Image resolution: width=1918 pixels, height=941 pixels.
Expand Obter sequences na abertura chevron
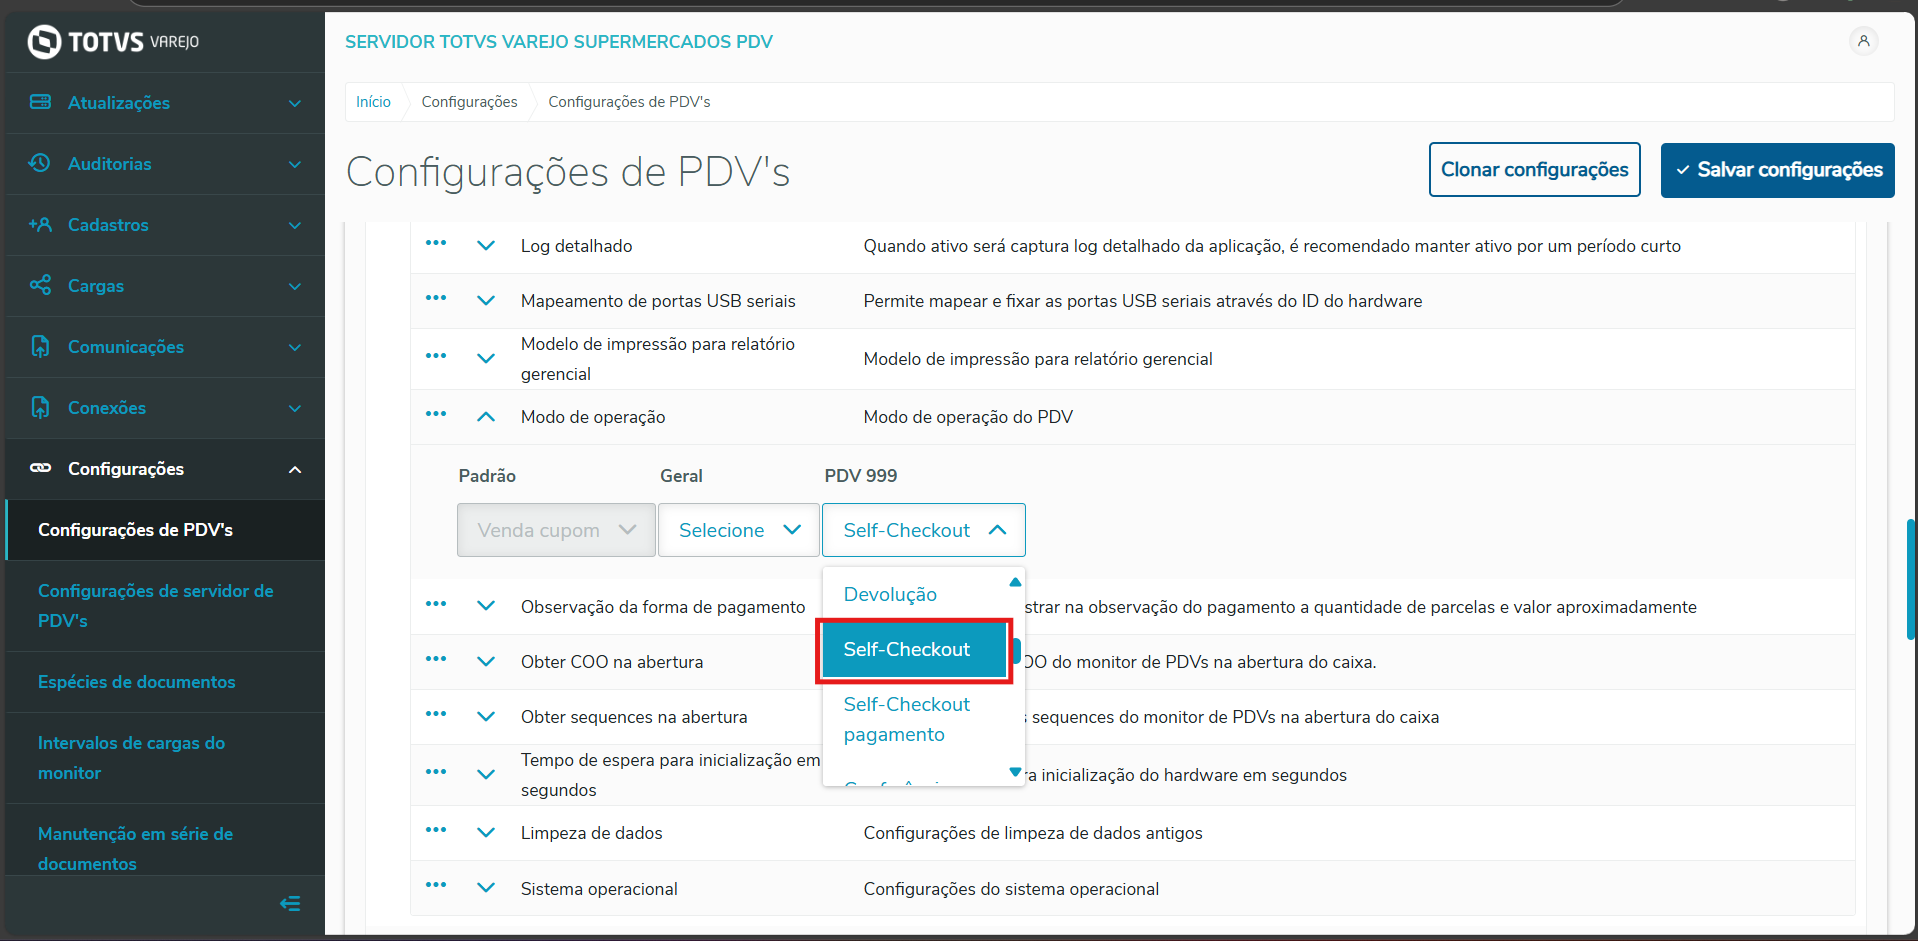pos(486,717)
